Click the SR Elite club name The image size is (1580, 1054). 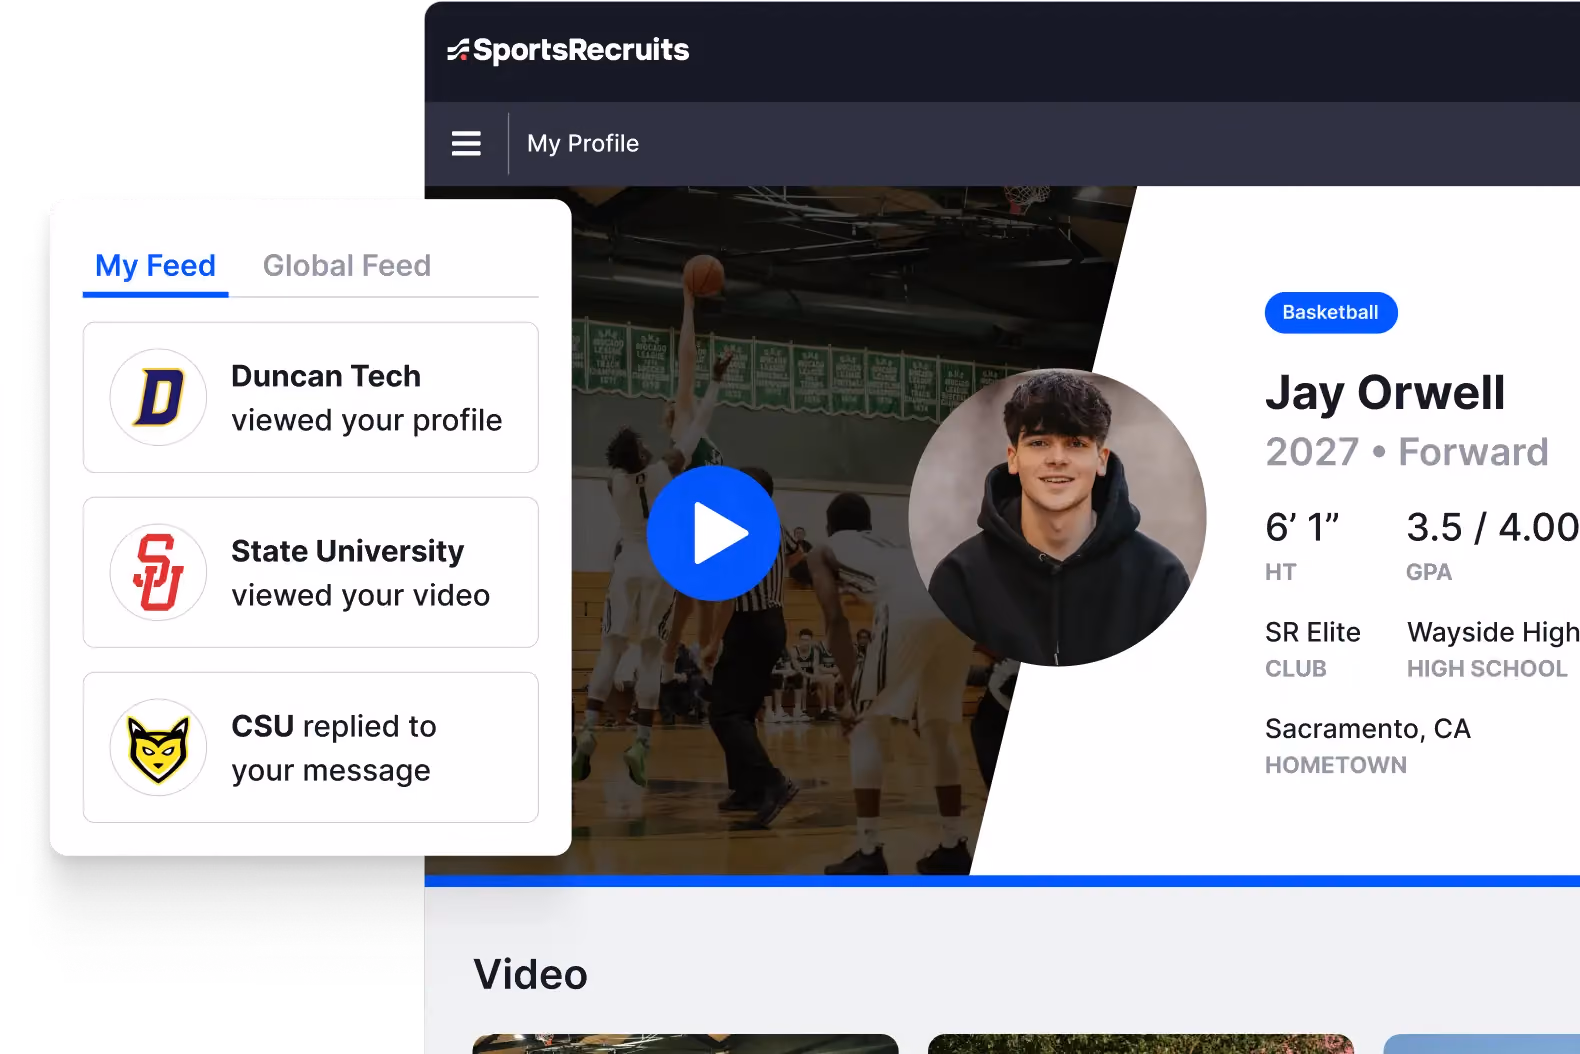pos(1313,632)
